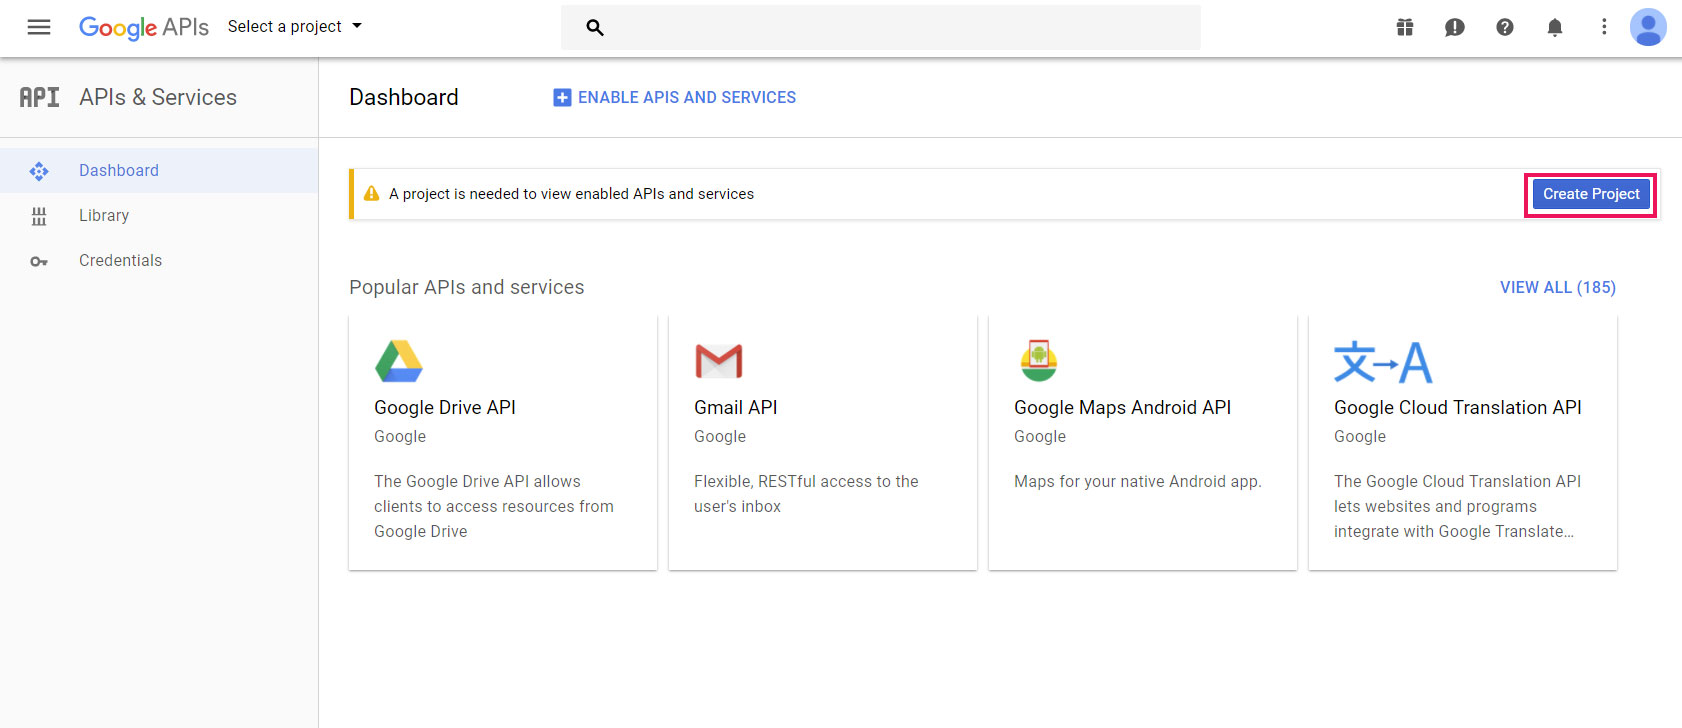
Task: Open the Gmail API card title
Action: [x=736, y=407]
